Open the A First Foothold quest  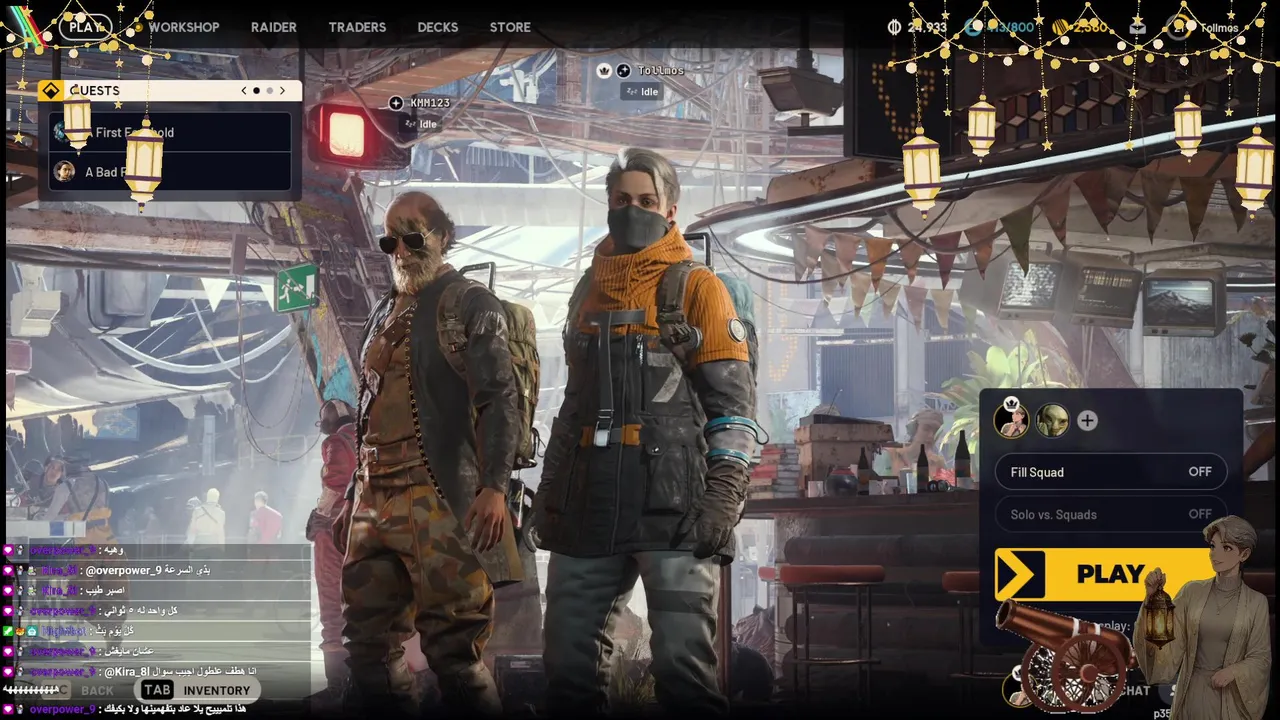coord(170,132)
